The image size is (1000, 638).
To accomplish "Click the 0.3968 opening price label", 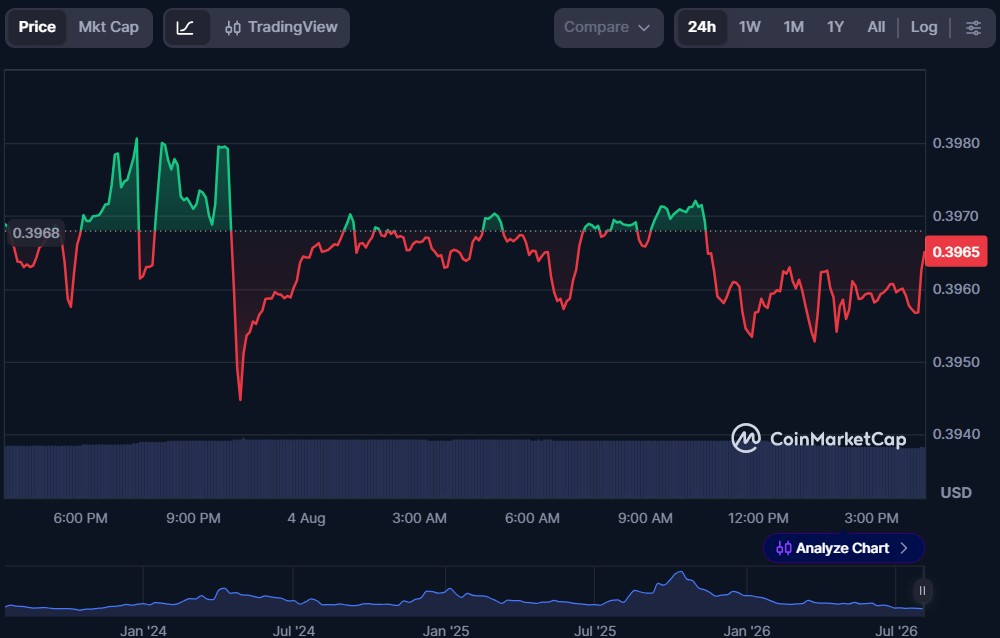I will [x=36, y=233].
